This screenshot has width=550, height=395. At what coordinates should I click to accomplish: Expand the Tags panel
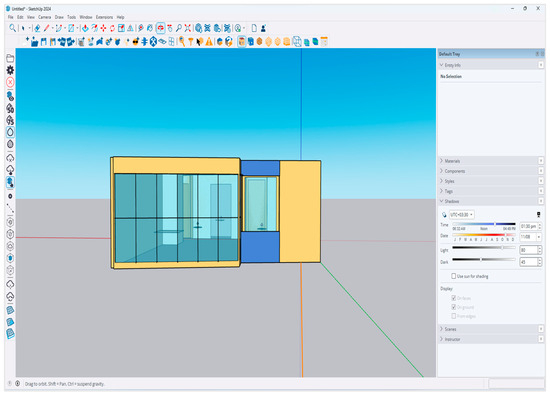tap(442, 191)
